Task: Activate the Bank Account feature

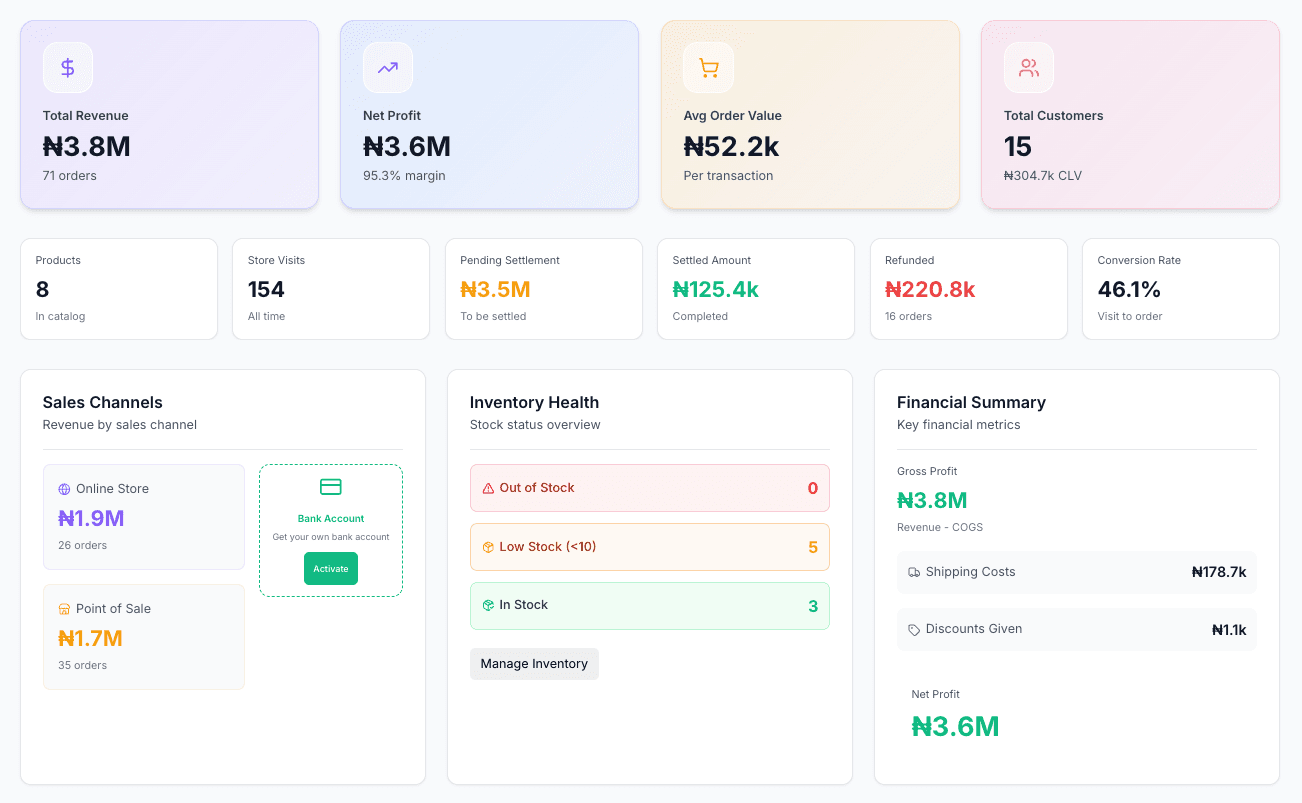Action: point(330,568)
